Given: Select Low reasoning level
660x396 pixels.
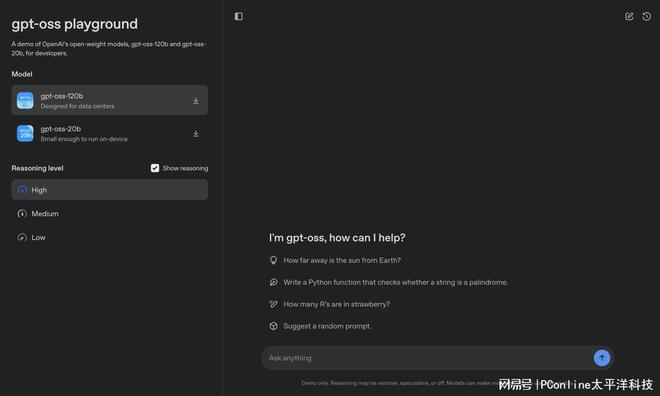Looking at the screenshot, I should click(x=109, y=237).
